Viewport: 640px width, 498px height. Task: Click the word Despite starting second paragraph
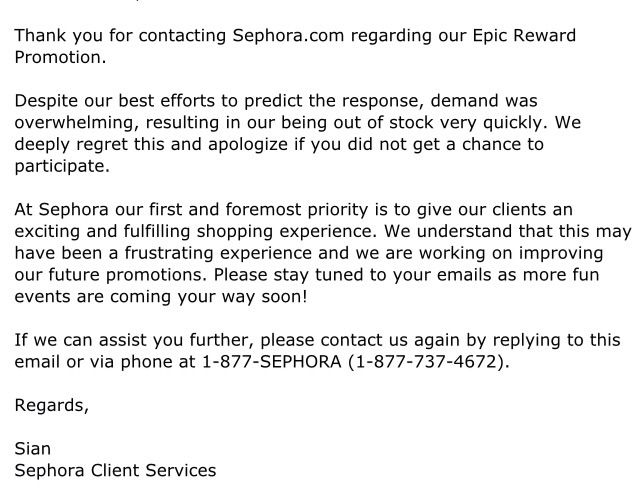[46, 101]
